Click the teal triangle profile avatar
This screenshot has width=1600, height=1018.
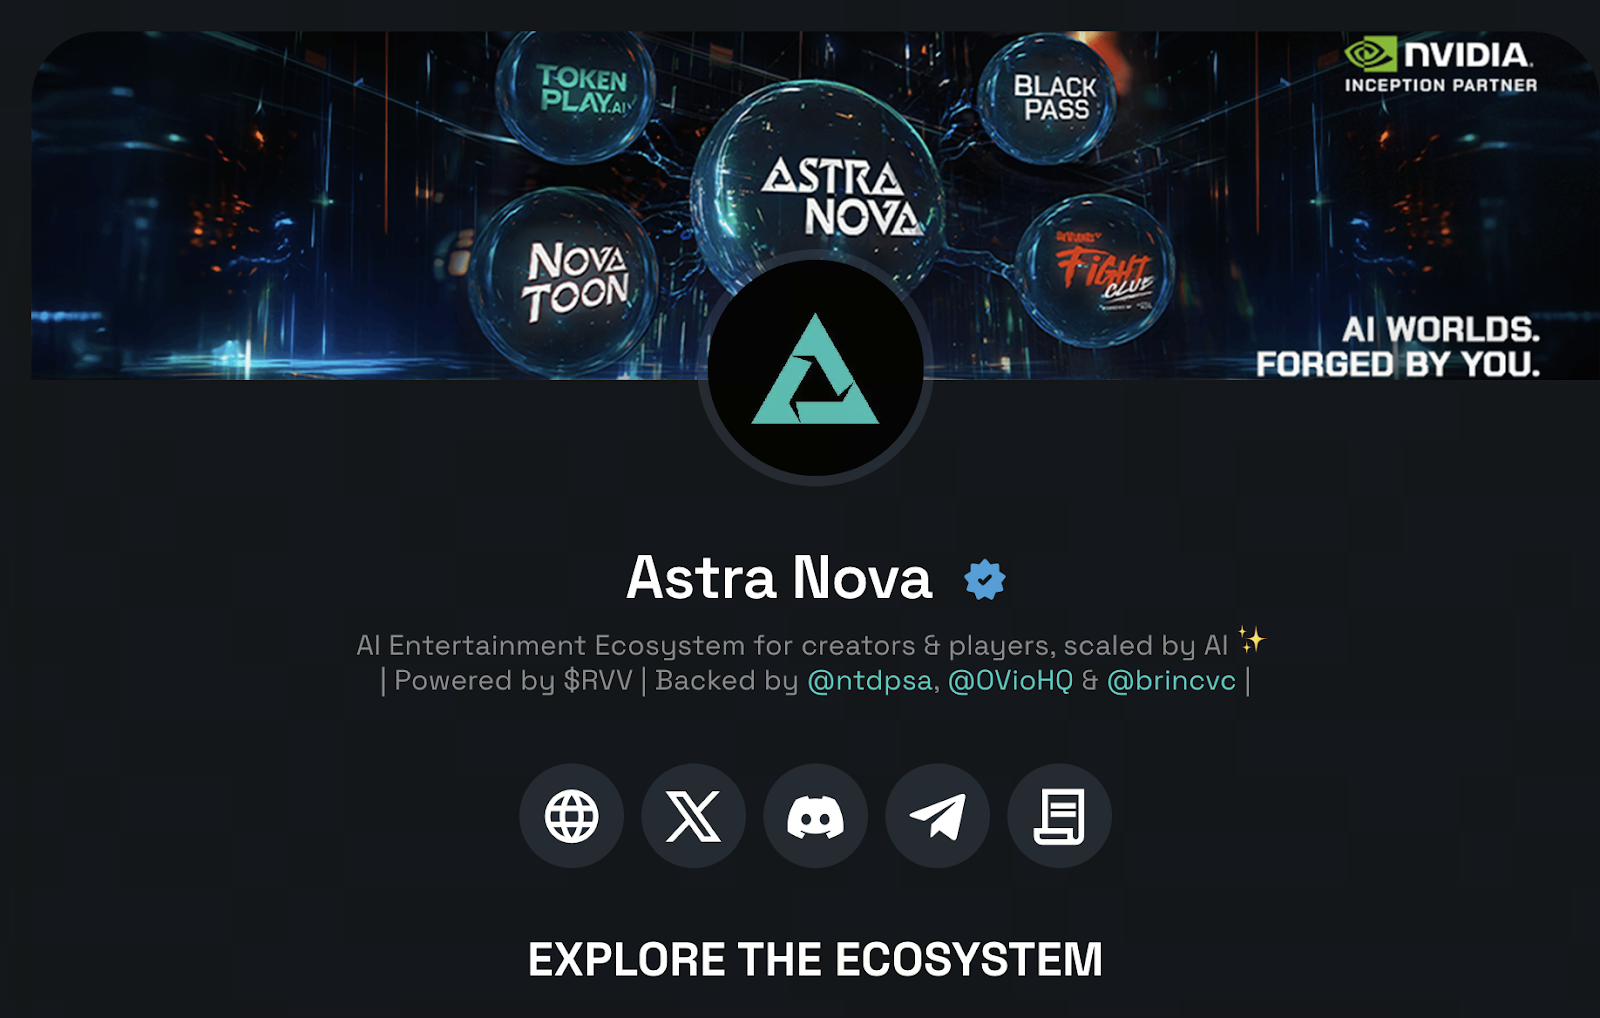click(x=815, y=368)
